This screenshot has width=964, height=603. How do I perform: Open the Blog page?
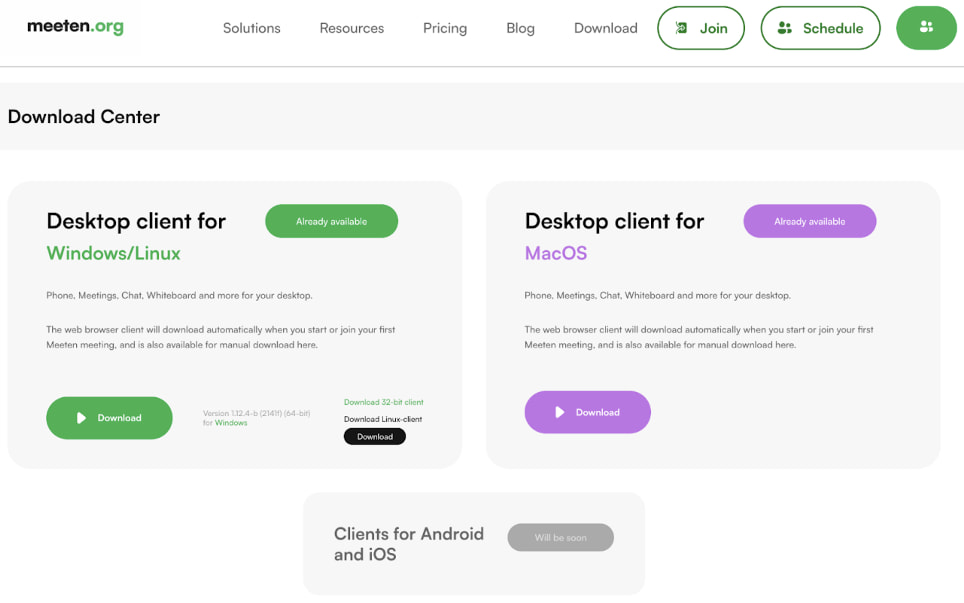coord(520,28)
